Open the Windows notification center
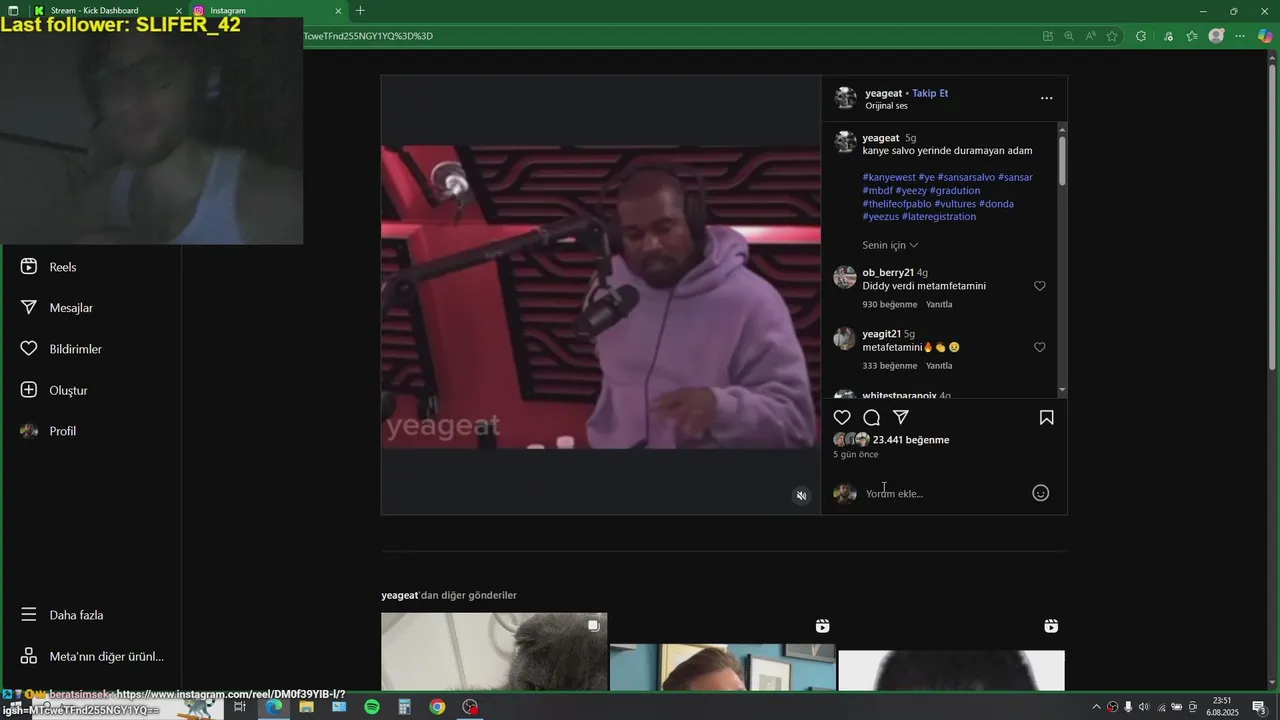 tap(1259, 707)
